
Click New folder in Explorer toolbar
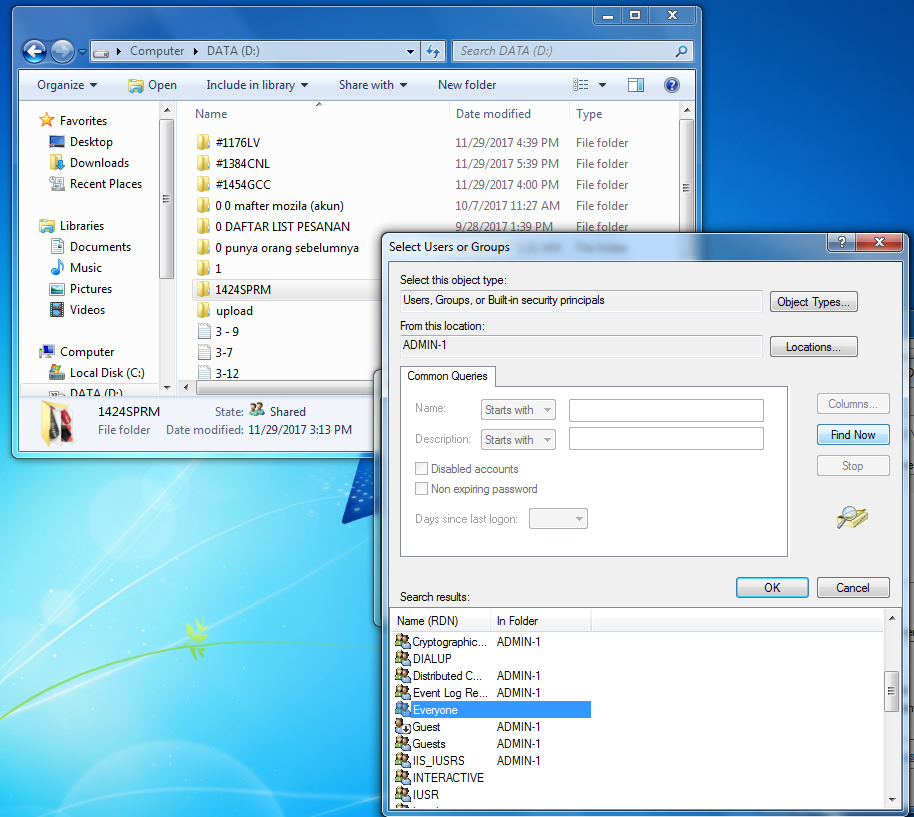coord(467,85)
